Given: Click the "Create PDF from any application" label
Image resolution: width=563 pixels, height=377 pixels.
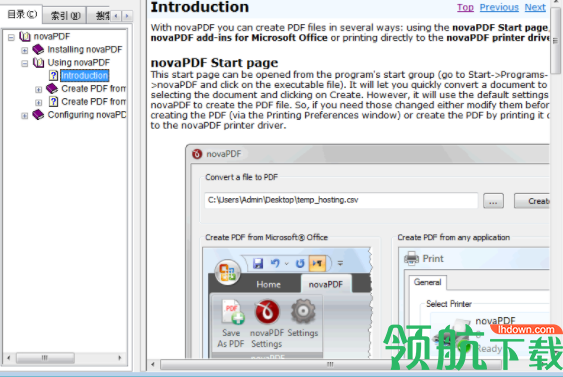Looking at the screenshot, I should pyautogui.click(x=453, y=237).
